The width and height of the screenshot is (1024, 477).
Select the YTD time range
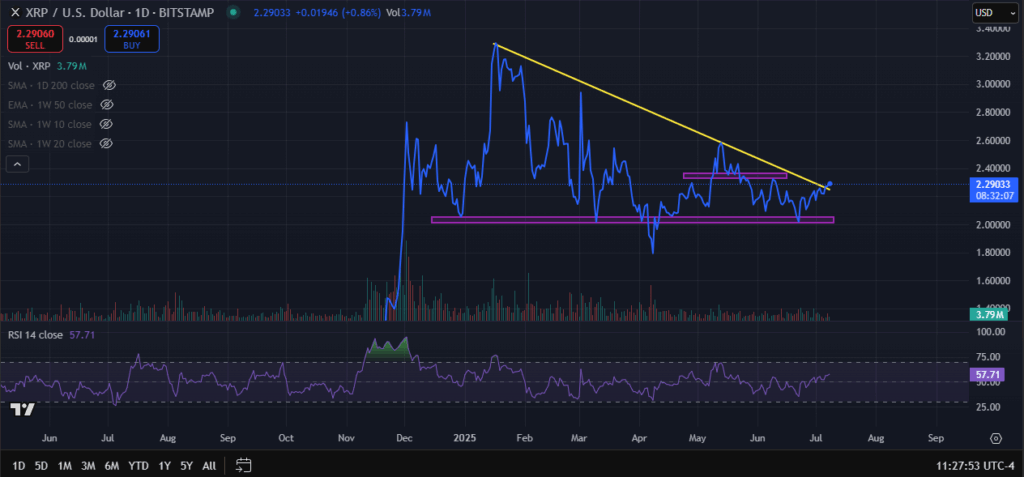138,466
